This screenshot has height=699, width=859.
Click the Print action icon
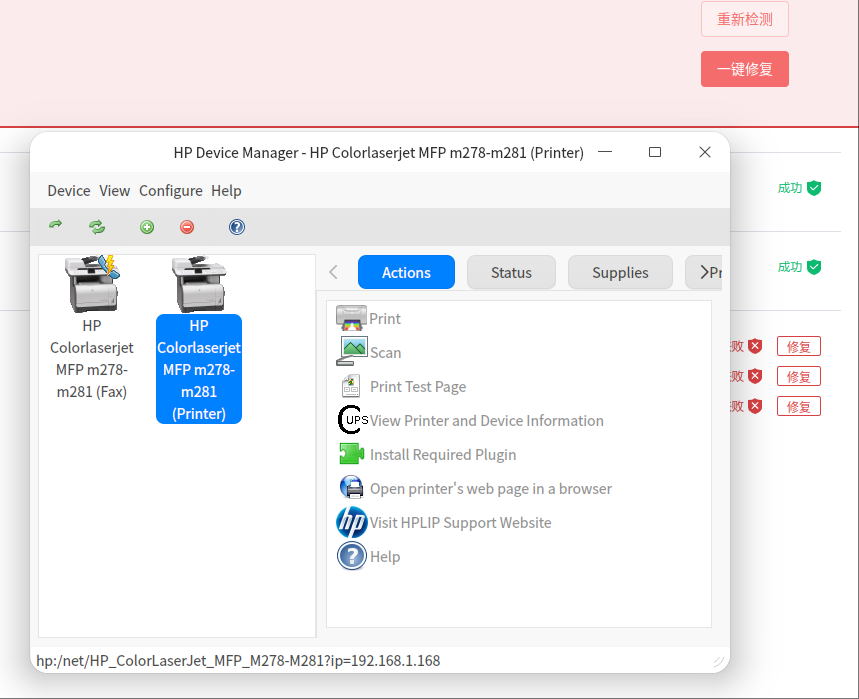pyautogui.click(x=351, y=318)
